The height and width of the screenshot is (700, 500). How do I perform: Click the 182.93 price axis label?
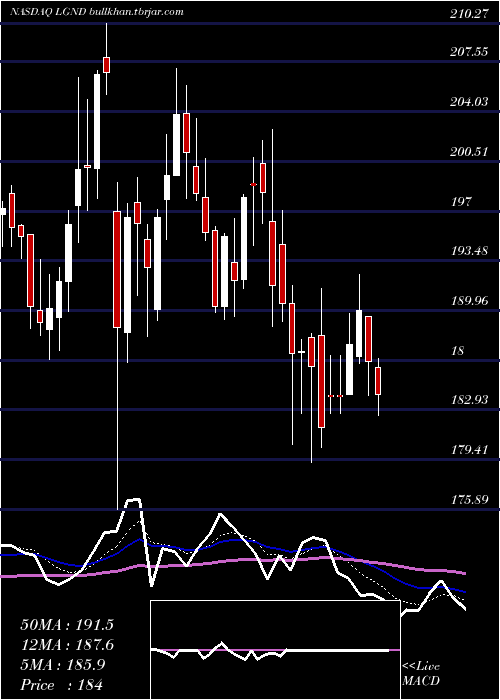[x=468, y=400]
